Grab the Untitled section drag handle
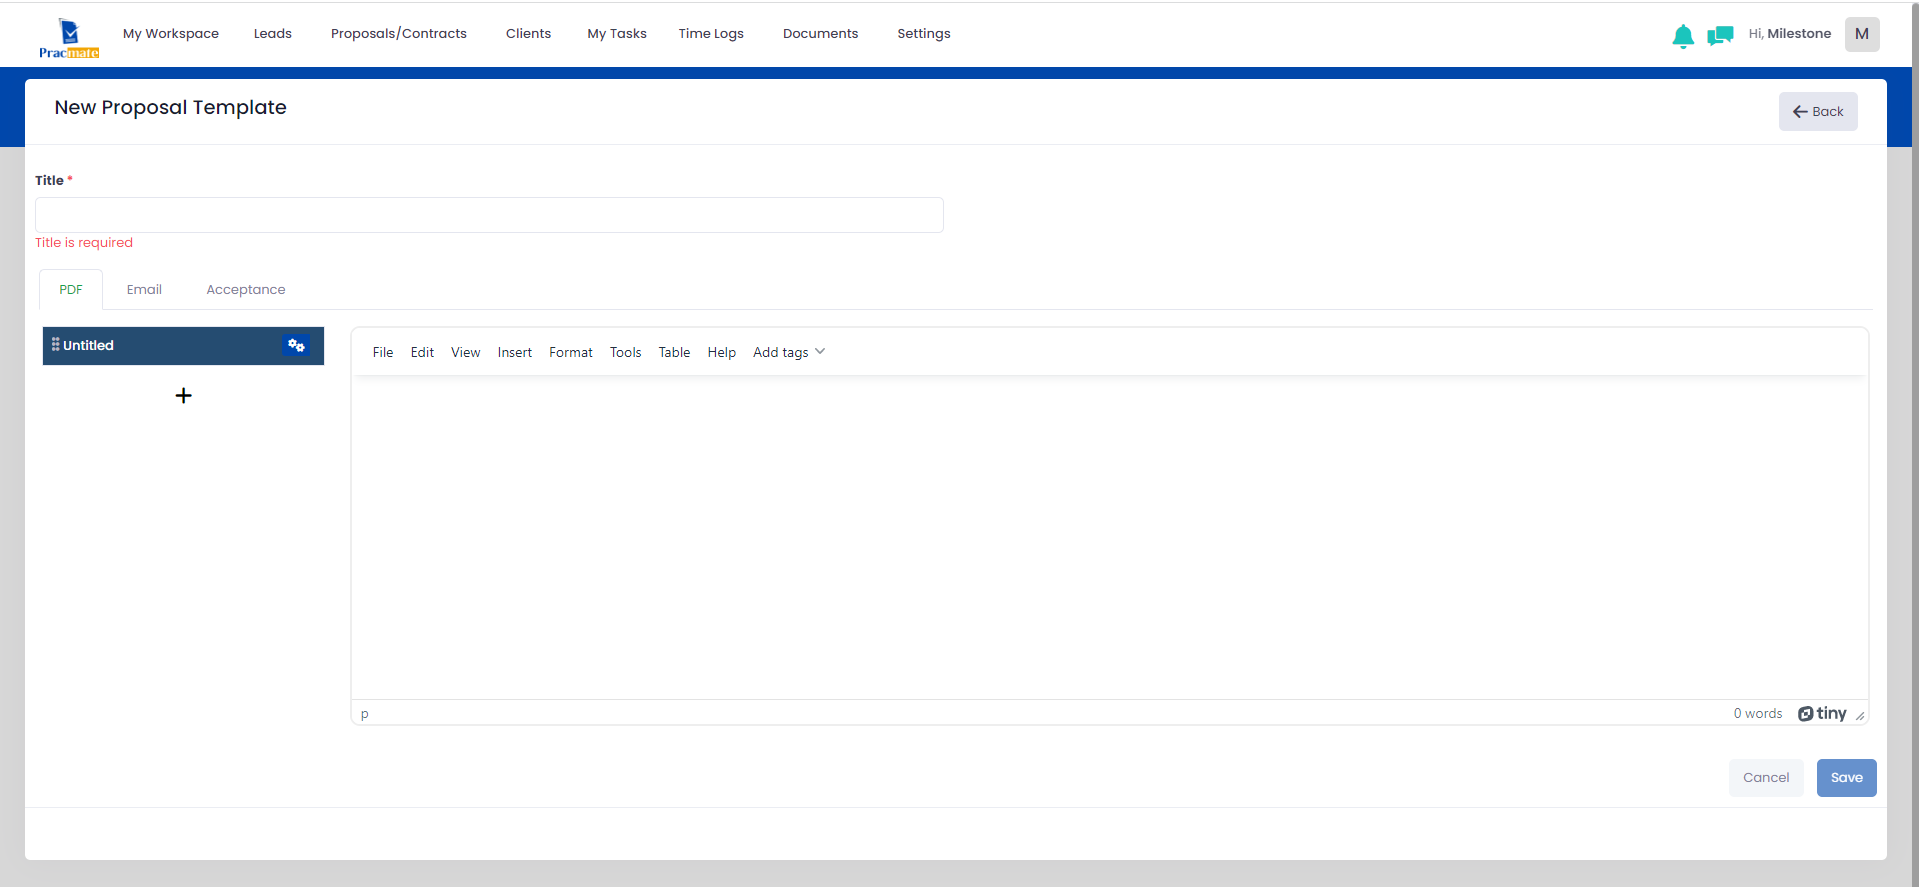This screenshot has height=887, width=1919. (55, 344)
